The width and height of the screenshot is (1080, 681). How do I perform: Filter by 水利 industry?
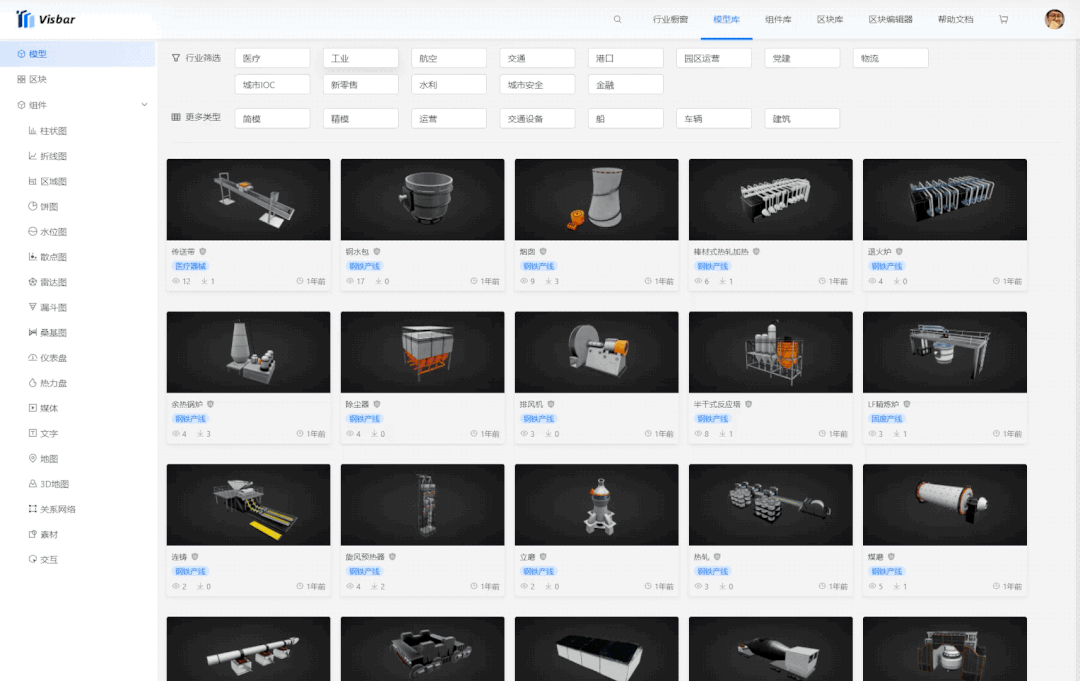(448, 85)
